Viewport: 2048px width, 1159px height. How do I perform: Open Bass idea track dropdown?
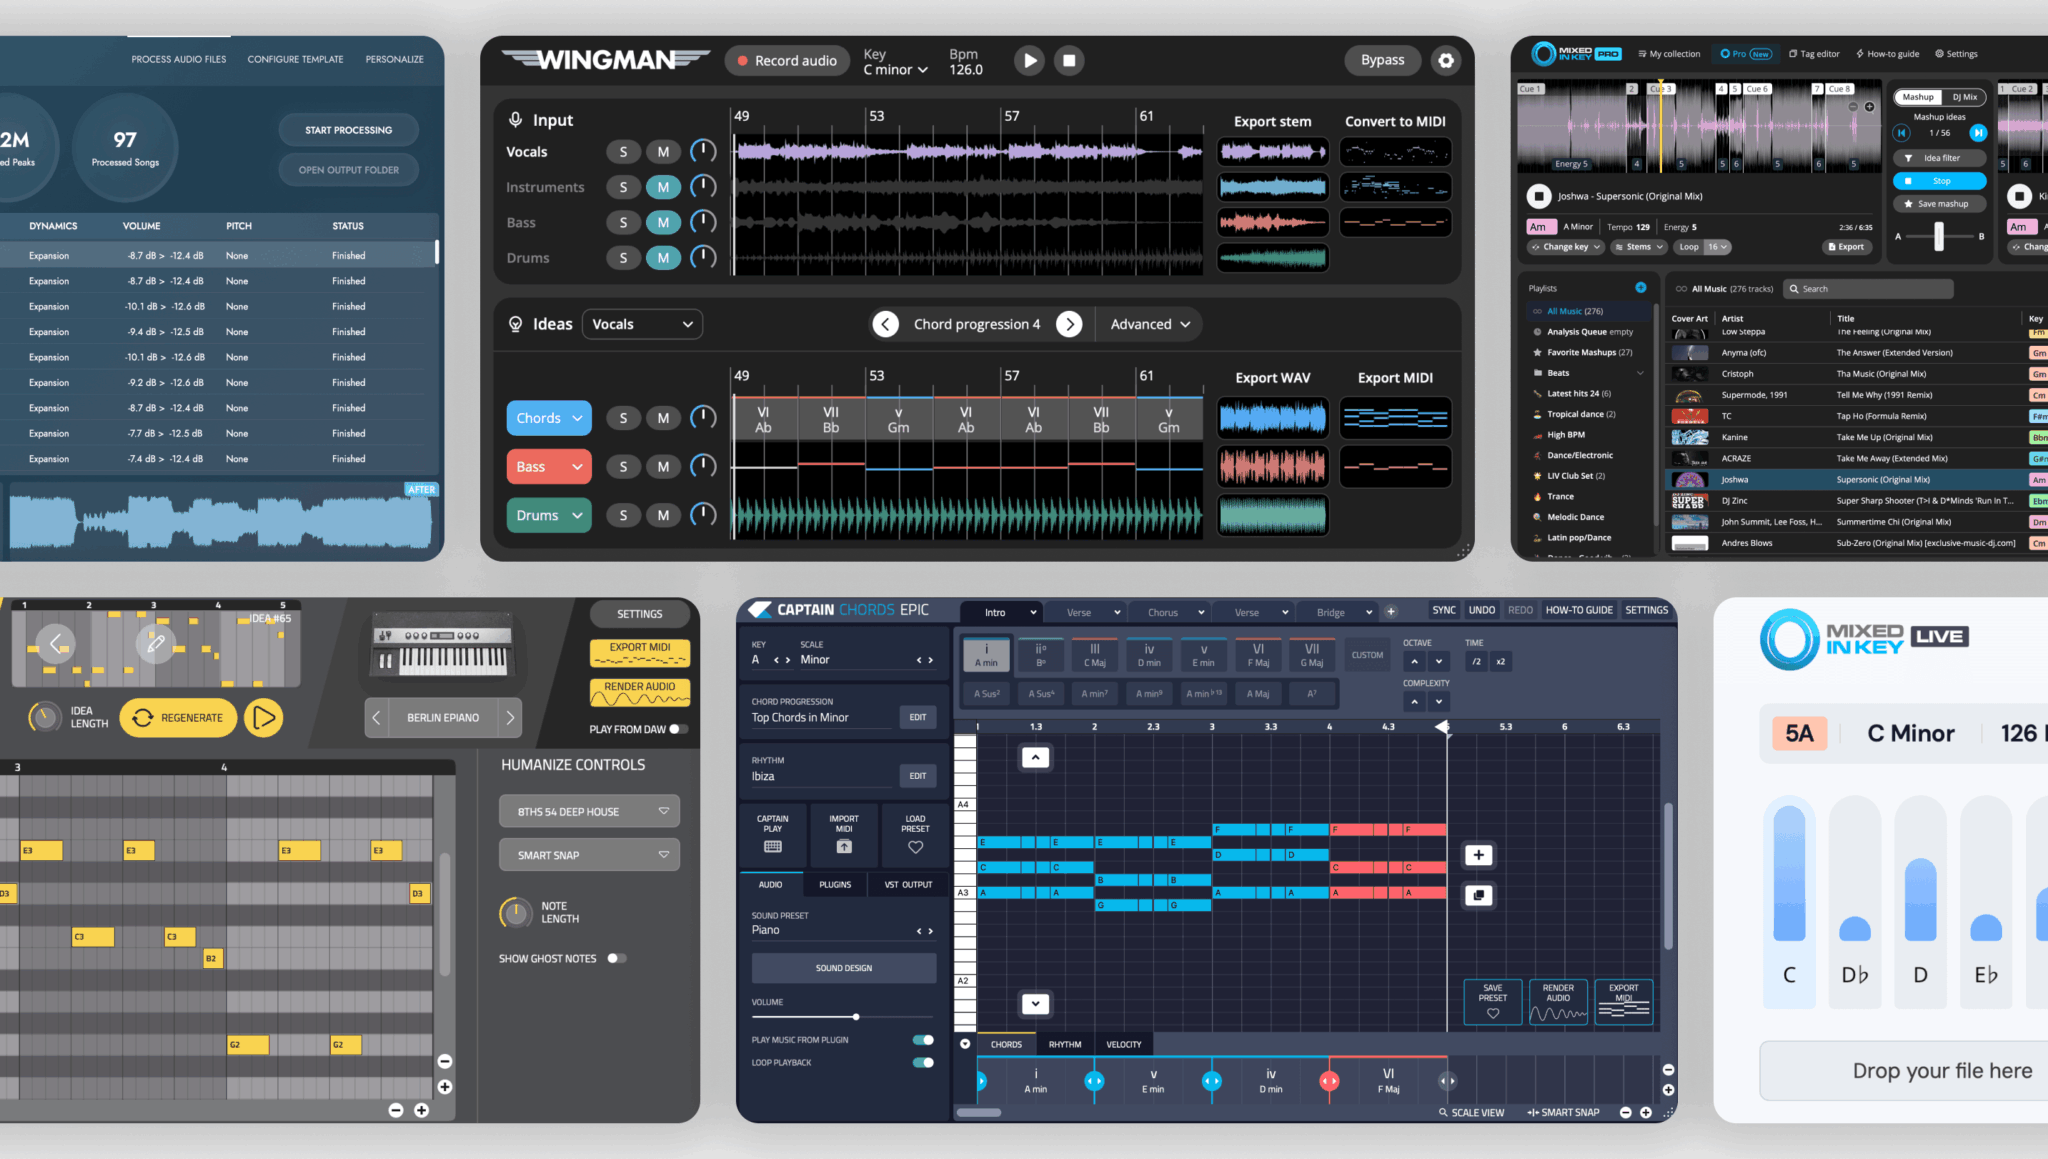(549, 467)
